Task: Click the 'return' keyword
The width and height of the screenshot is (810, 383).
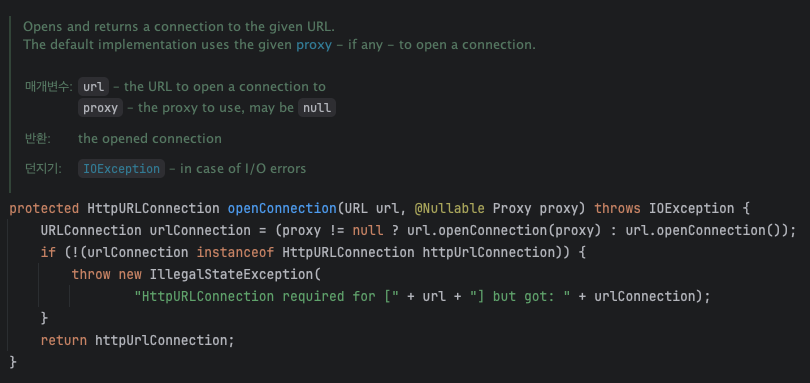Action: coord(64,341)
